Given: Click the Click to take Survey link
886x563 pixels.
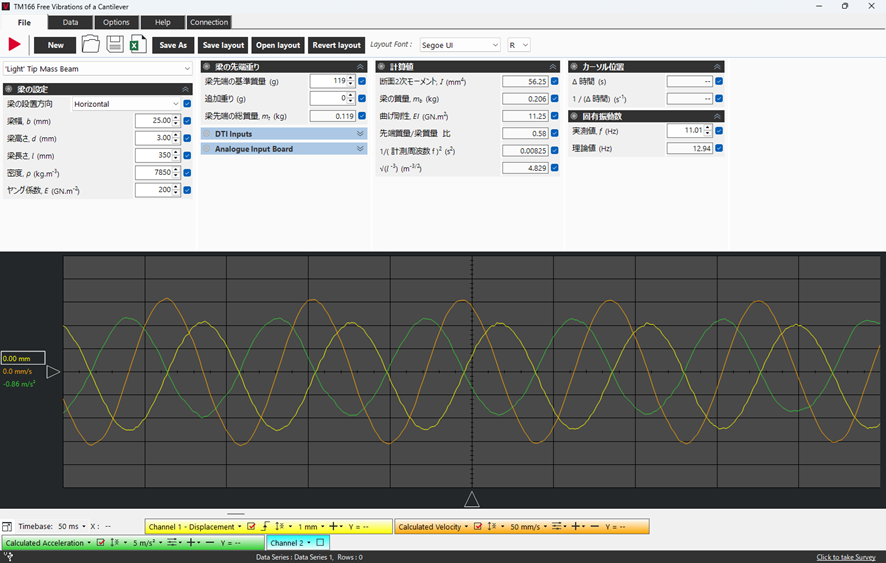Looking at the screenshot, I should (x=846, y=557).
